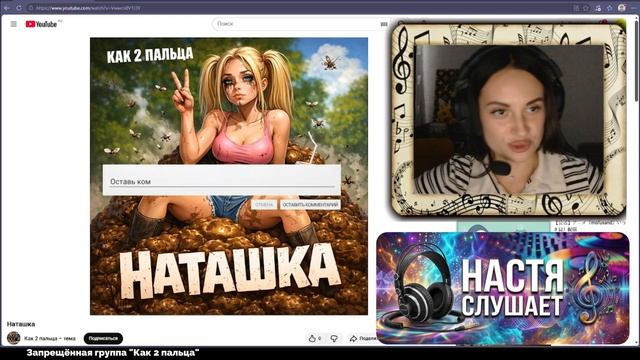Open the on-screen keyboard icon in search box
The height and width of the screenshot is (360, 640).
384,24
